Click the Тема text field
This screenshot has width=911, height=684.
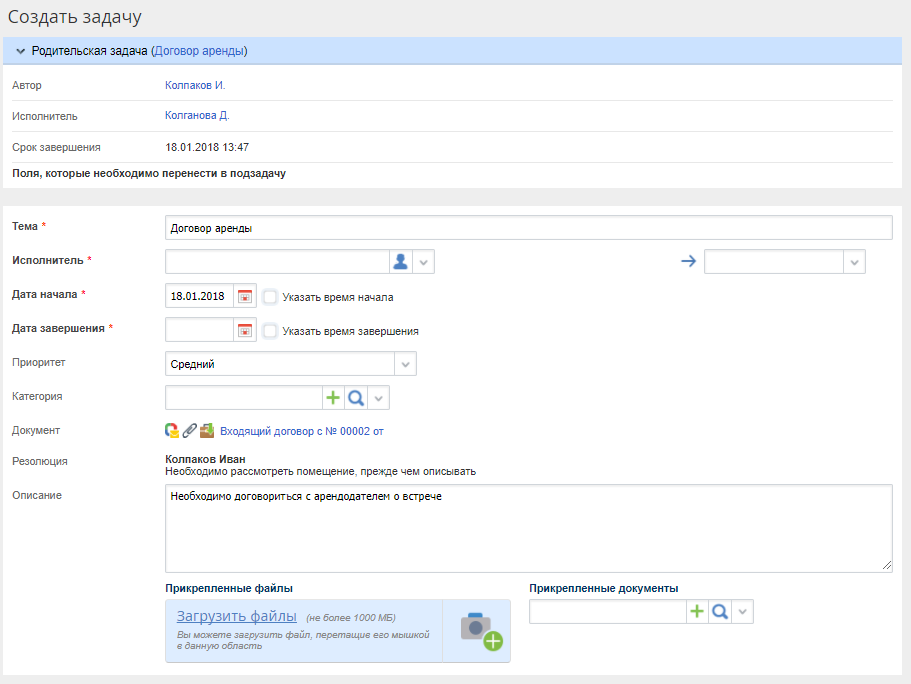tap(528, 228)
